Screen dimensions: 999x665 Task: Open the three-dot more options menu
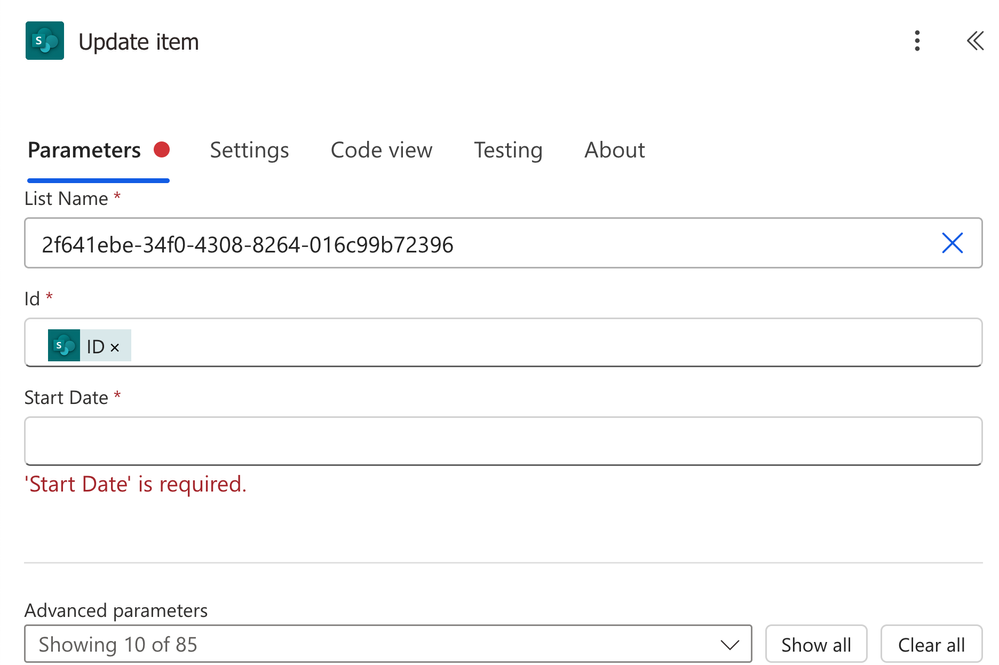917,41
